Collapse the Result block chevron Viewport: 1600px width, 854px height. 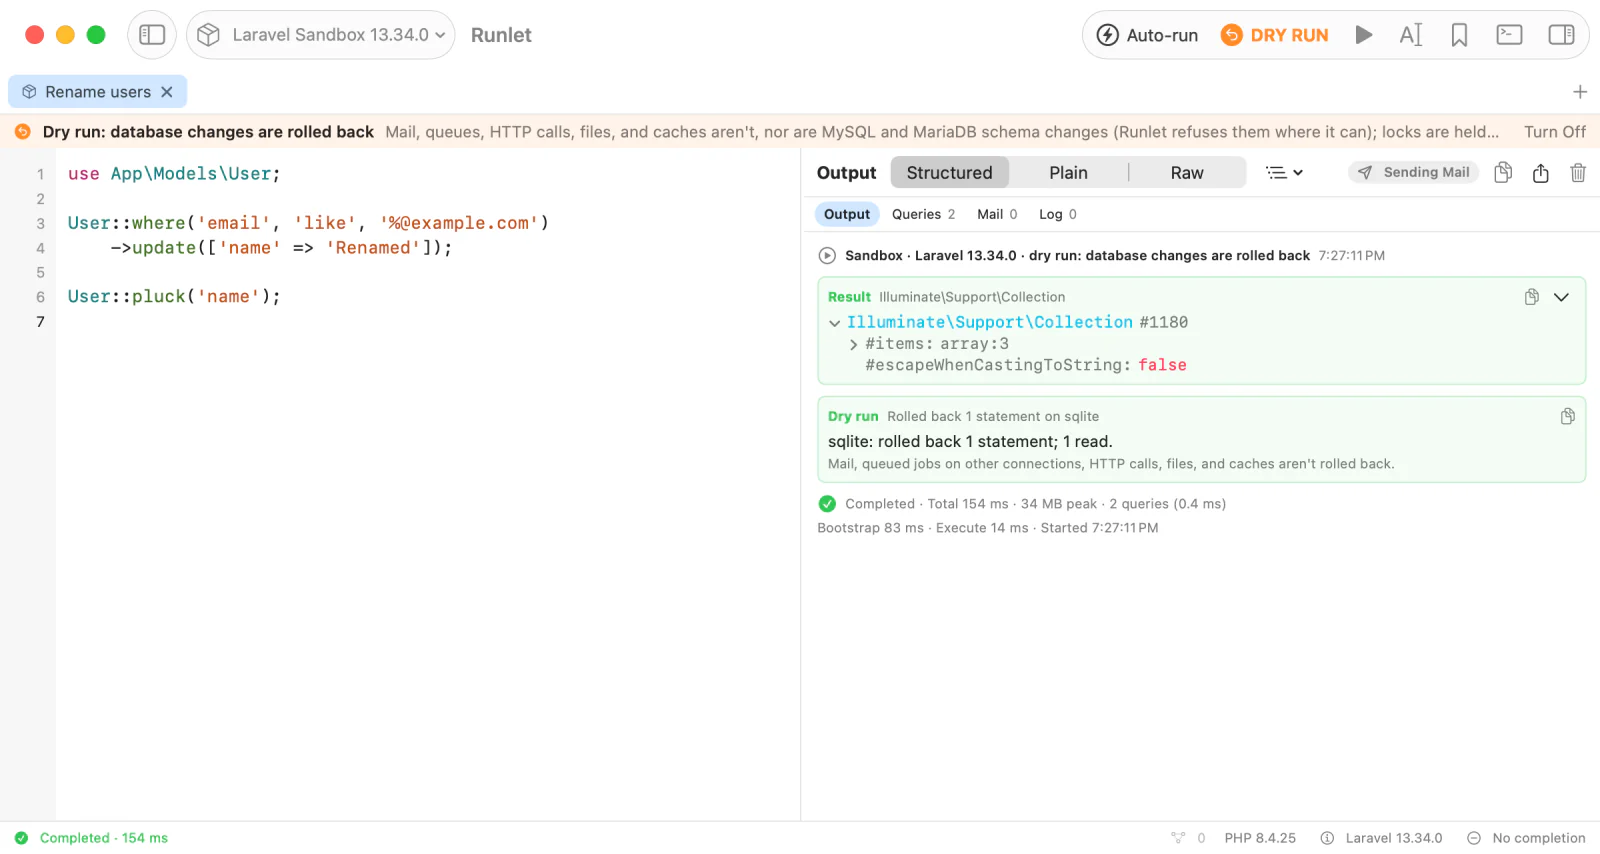tap(1561, 297)
